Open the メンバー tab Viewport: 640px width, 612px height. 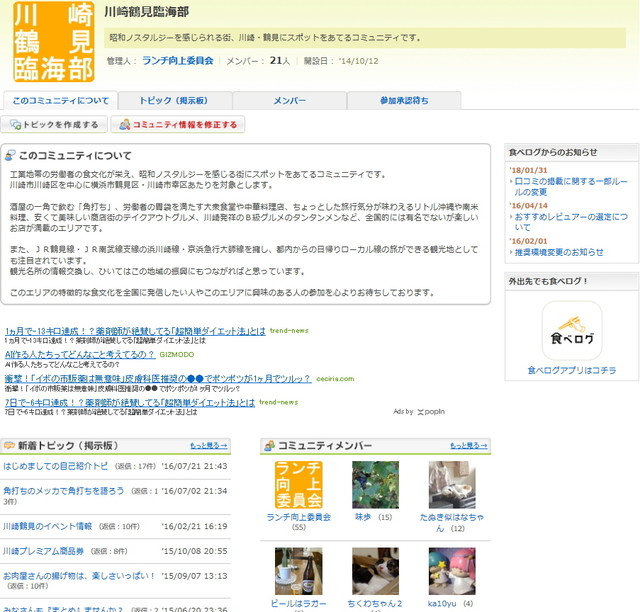click(290, 101)
